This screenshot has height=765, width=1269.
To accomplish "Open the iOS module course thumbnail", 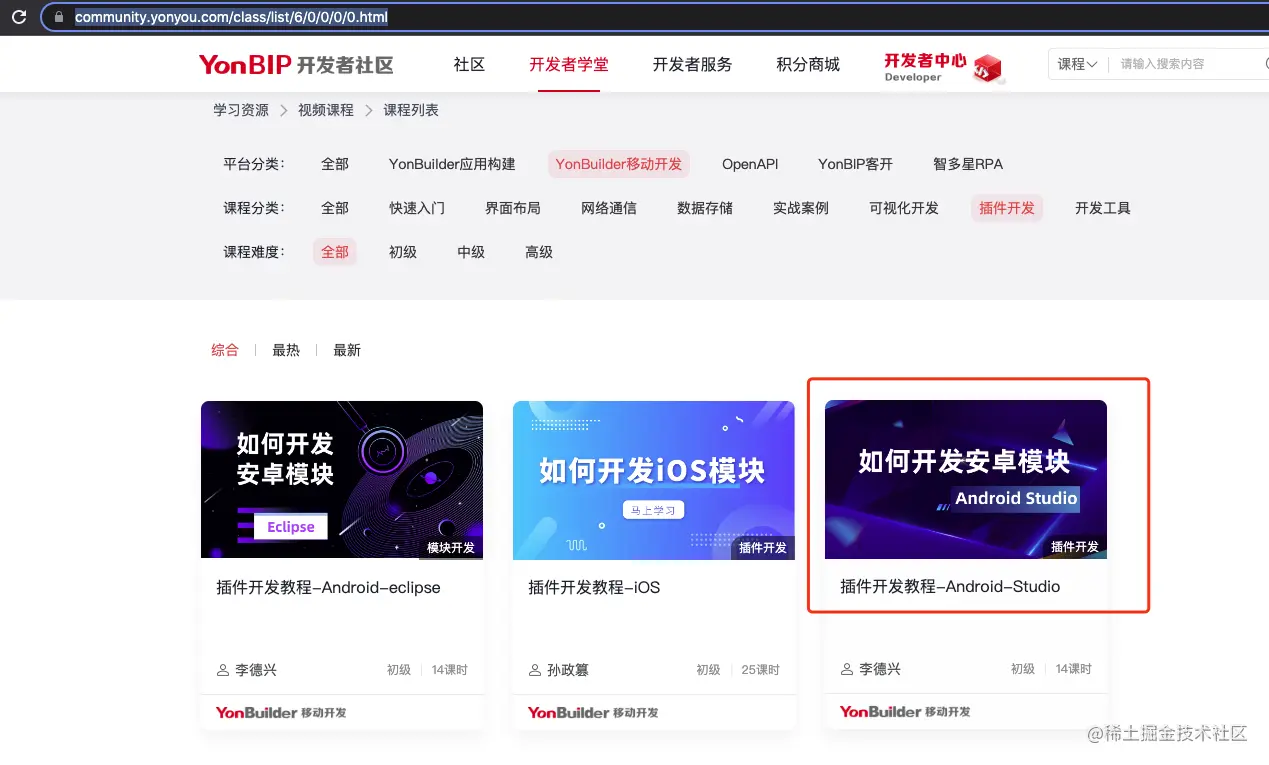I will point(654,480).
